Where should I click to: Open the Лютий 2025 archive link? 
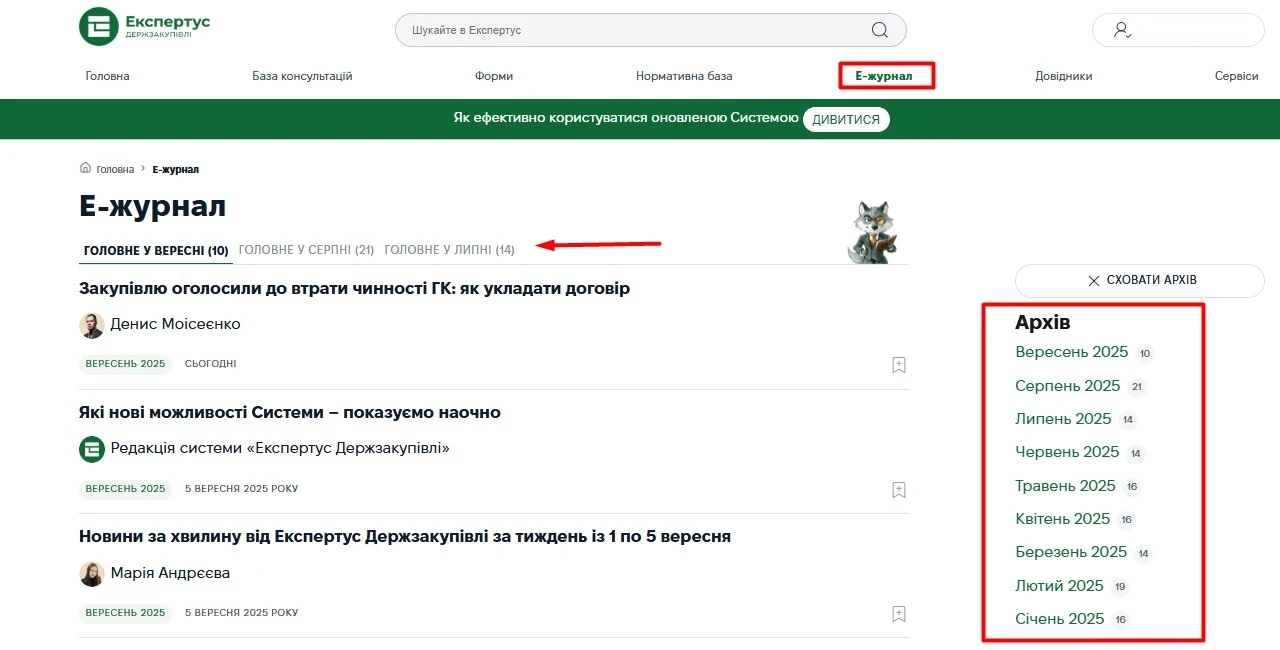(x=1060, y=585)
